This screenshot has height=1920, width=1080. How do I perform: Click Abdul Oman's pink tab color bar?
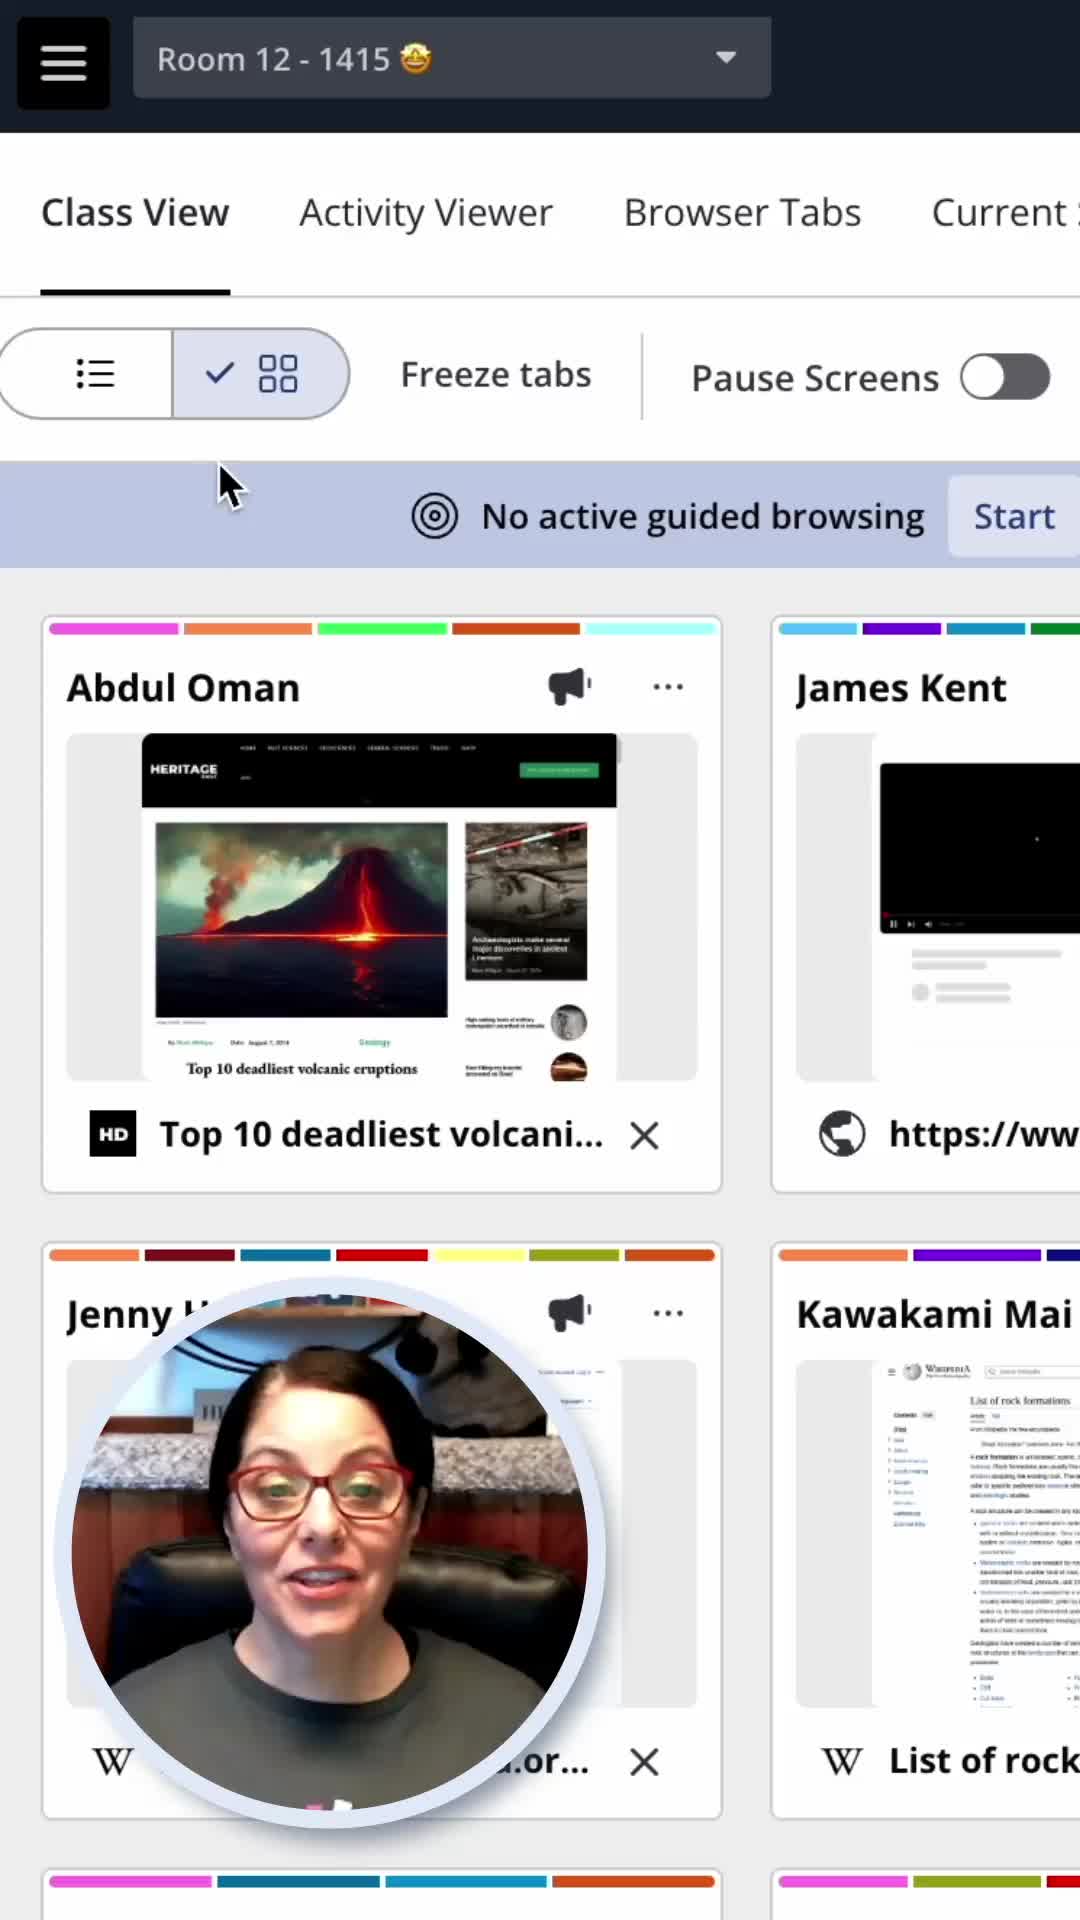[113, 629]
